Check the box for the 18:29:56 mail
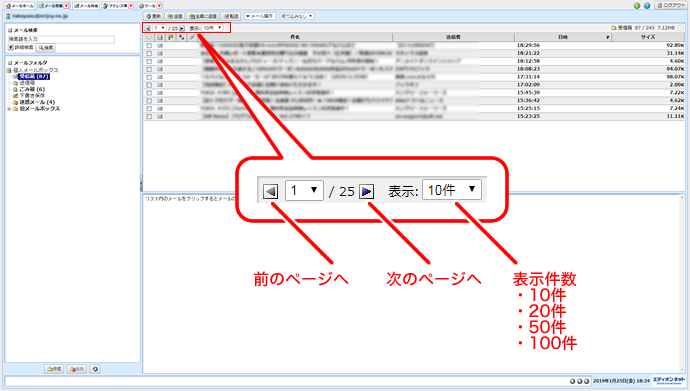 149,45
